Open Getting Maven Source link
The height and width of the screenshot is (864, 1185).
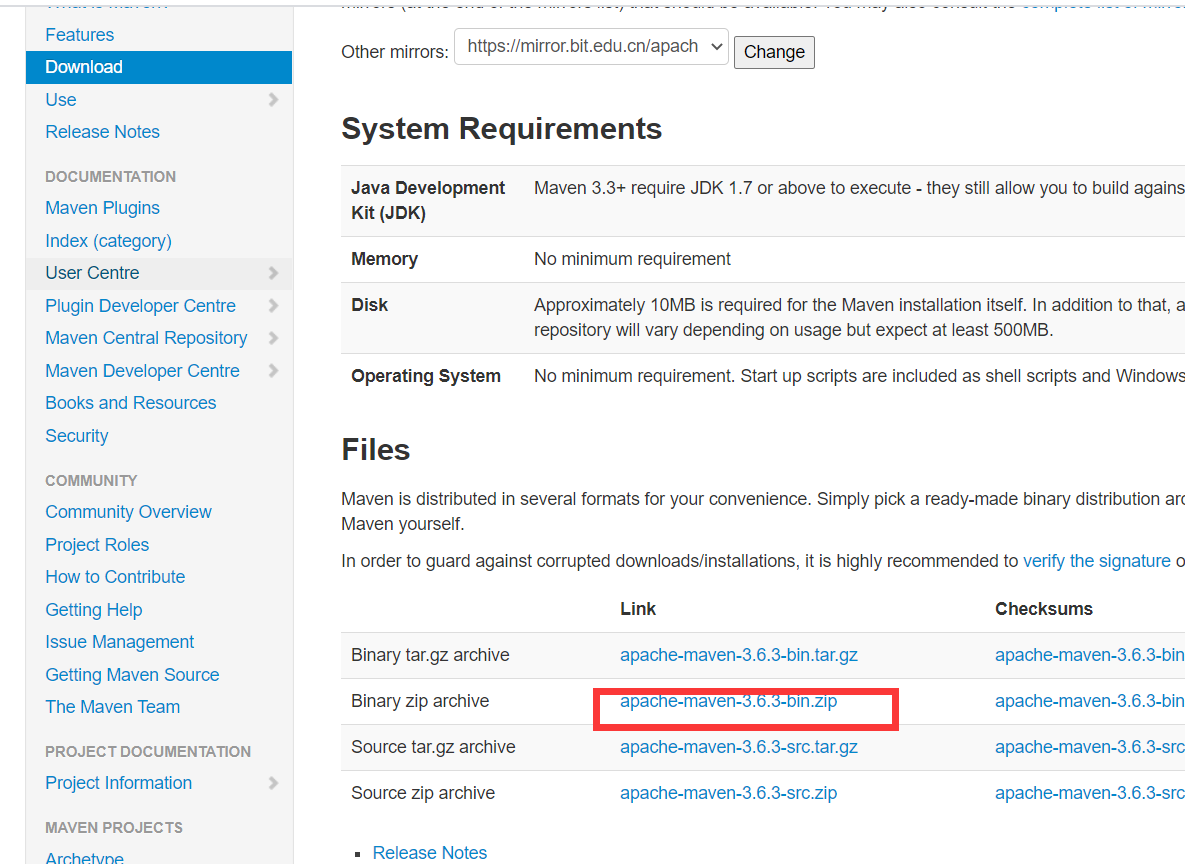click(x=132, y=674)
